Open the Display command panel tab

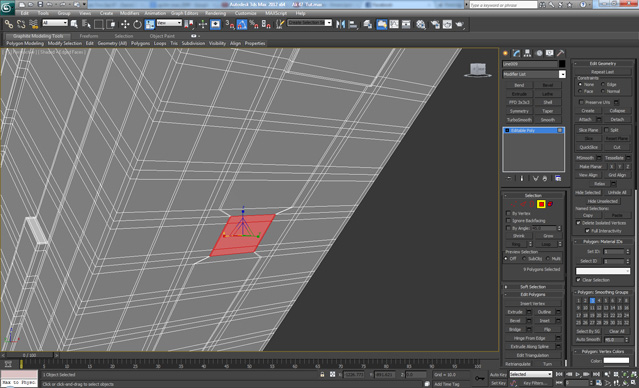550,53
